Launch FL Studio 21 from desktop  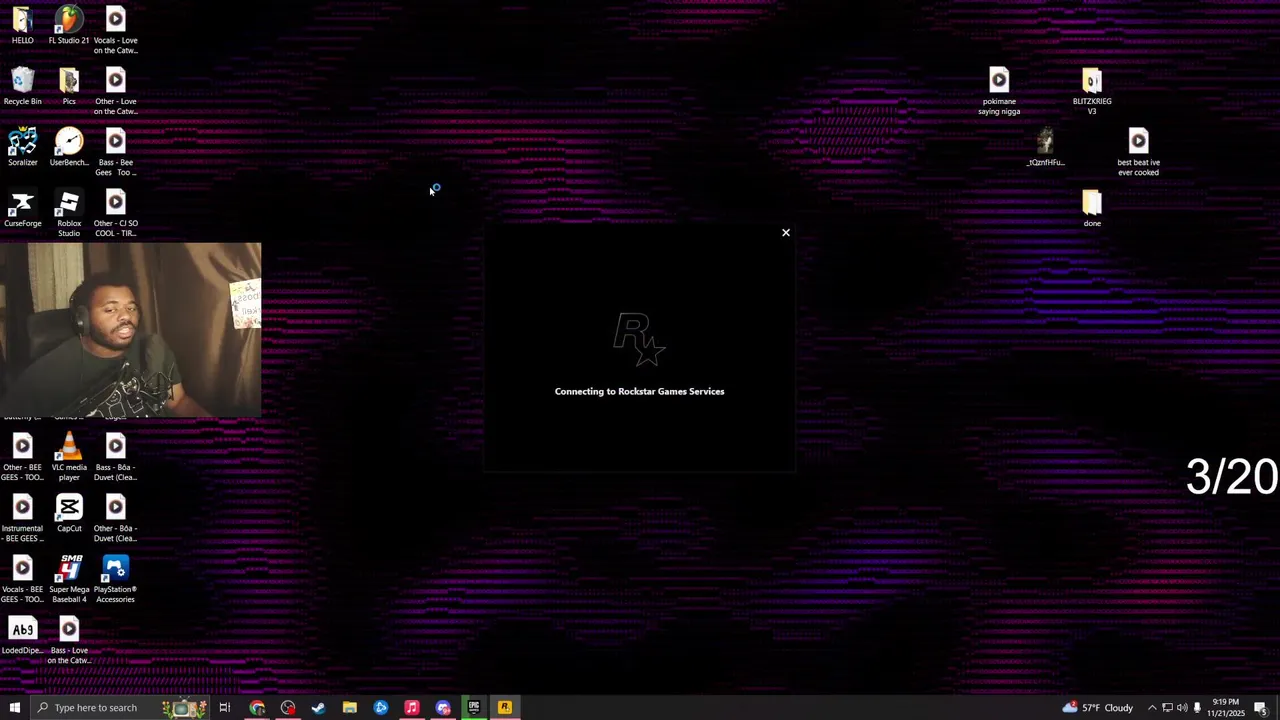tap(69, 26)
